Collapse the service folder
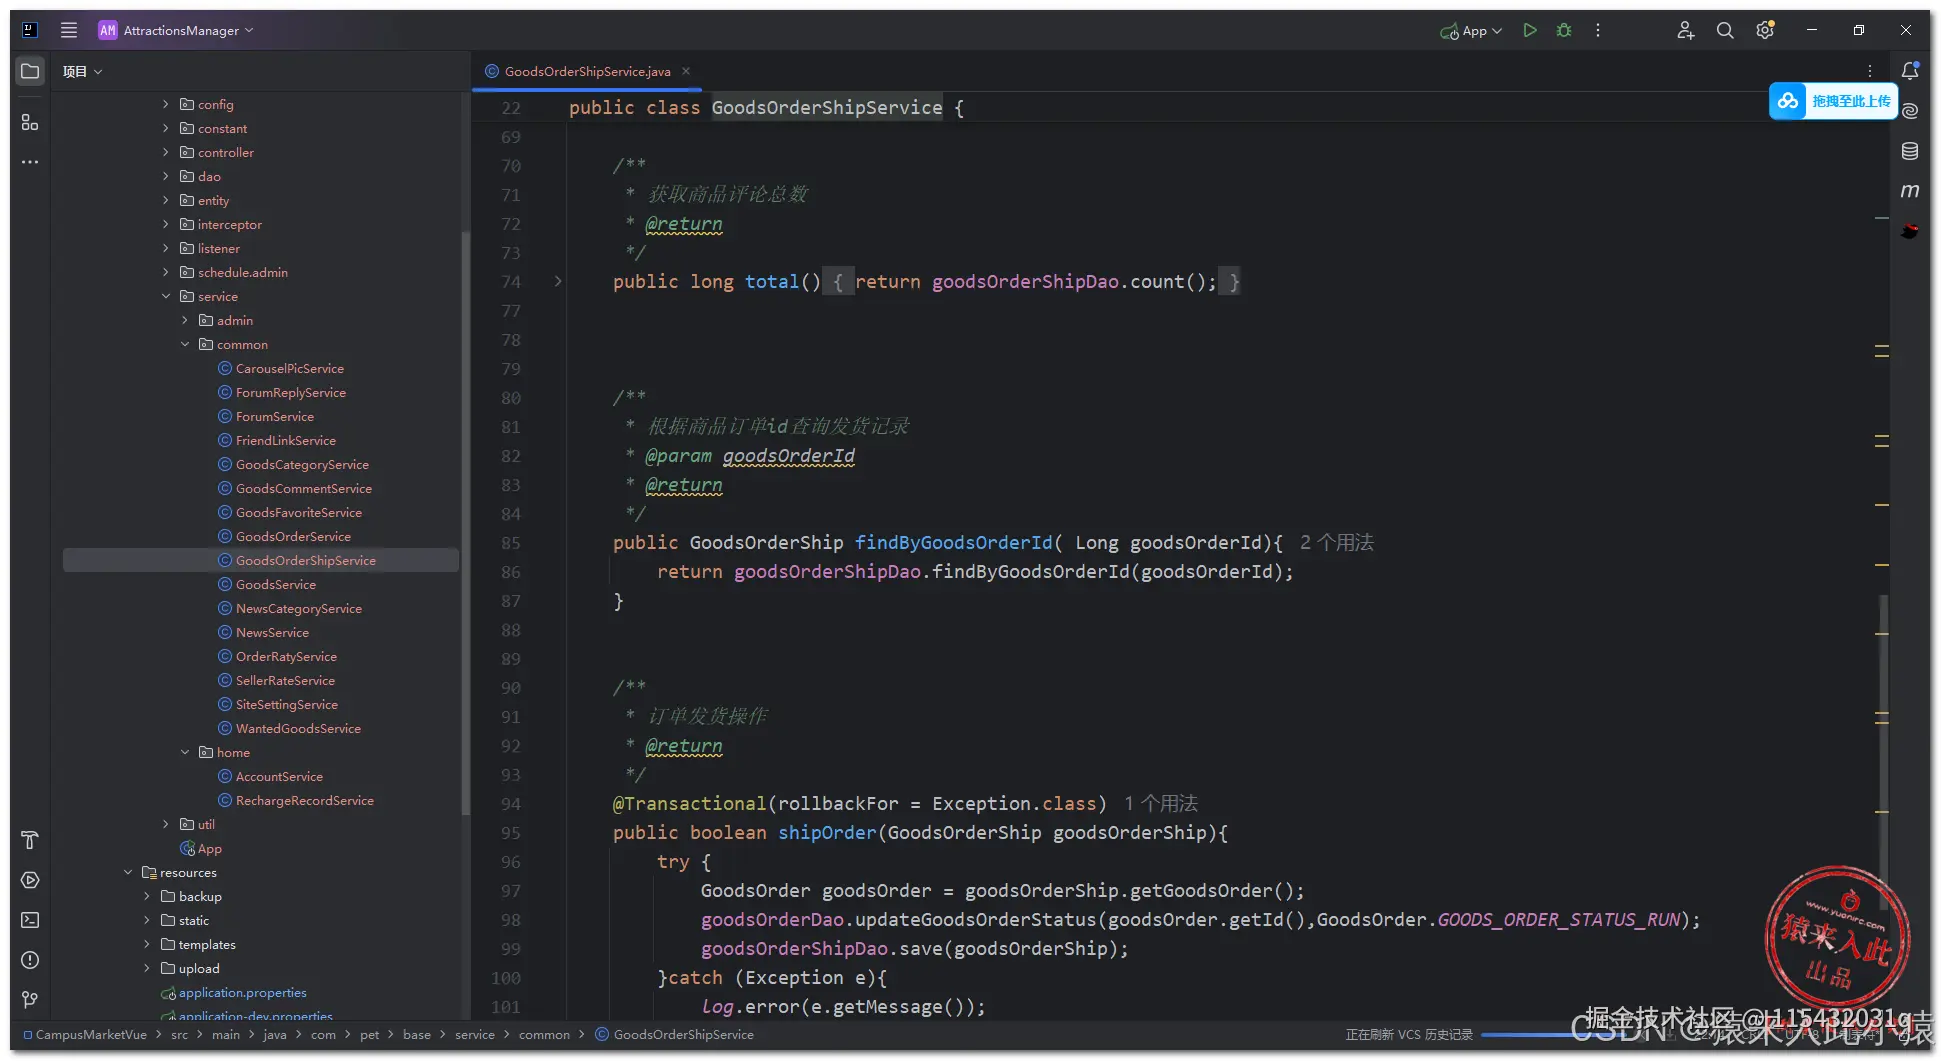The height and width of the screenshot is (1061, 1941). [166, 296]
